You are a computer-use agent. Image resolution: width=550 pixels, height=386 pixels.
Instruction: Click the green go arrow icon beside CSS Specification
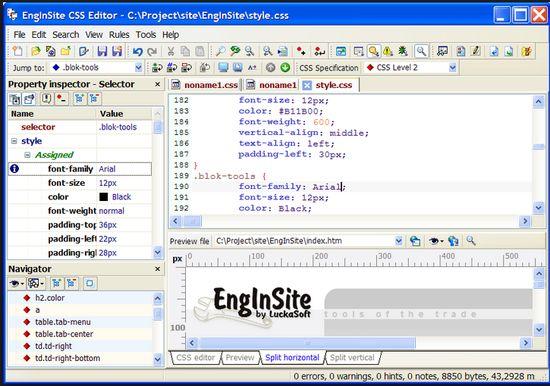click(285, 67)
